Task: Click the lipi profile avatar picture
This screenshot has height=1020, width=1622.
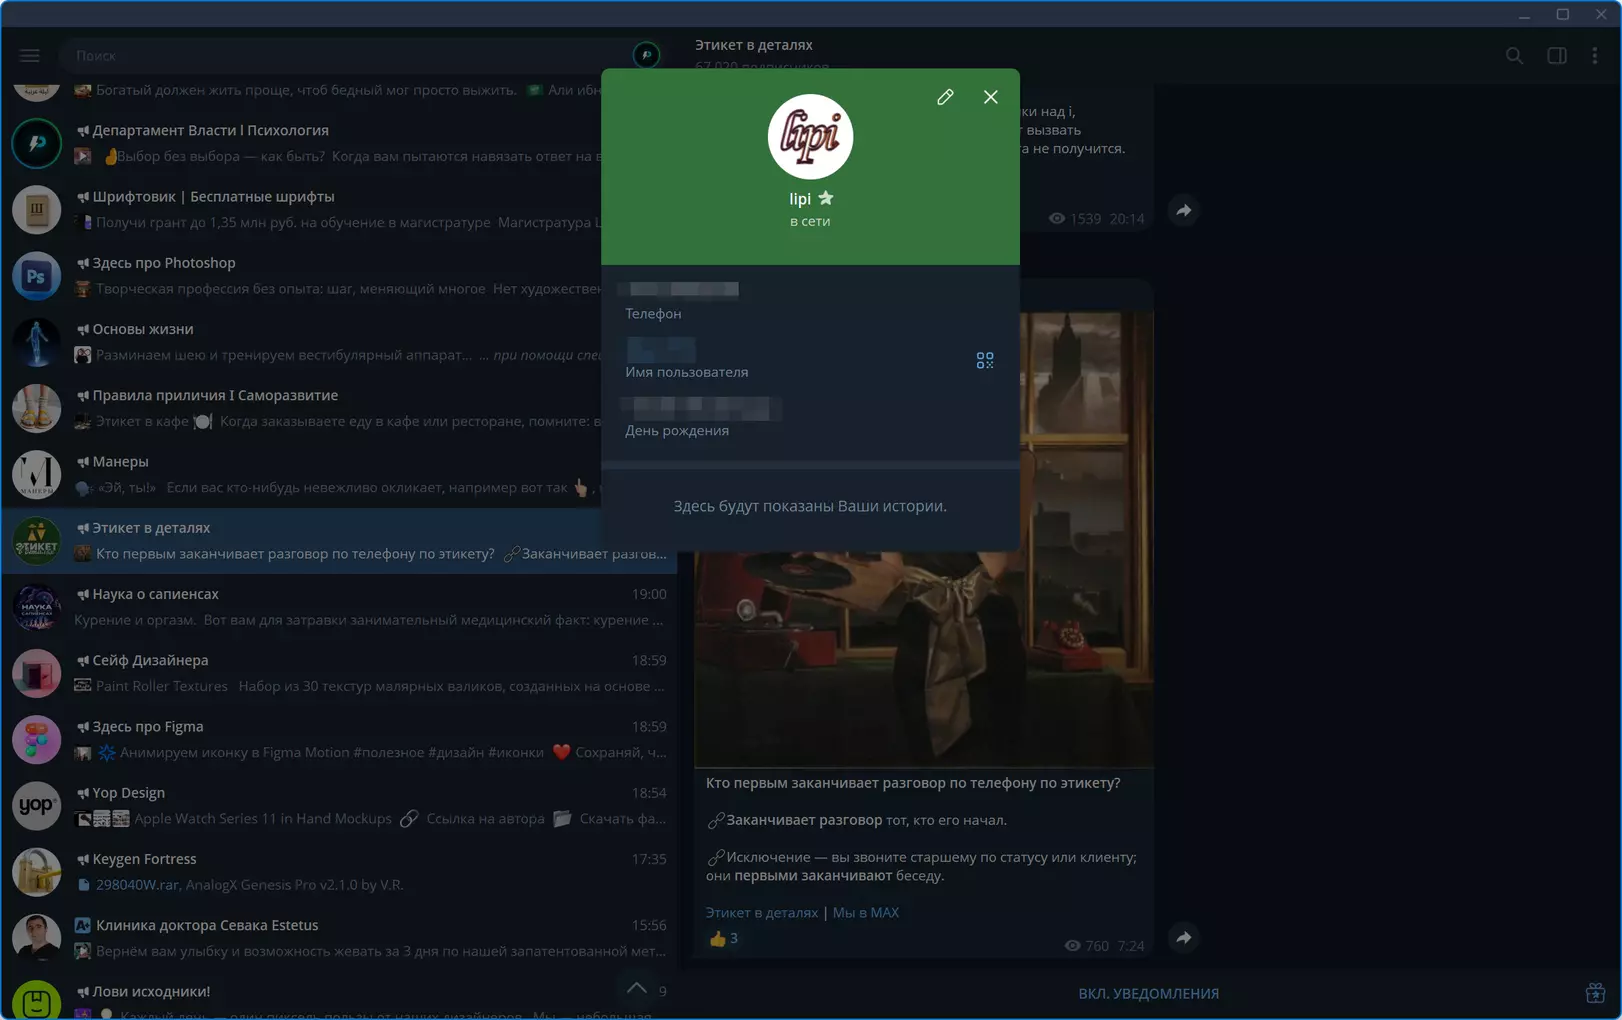Action: (810, 137)
